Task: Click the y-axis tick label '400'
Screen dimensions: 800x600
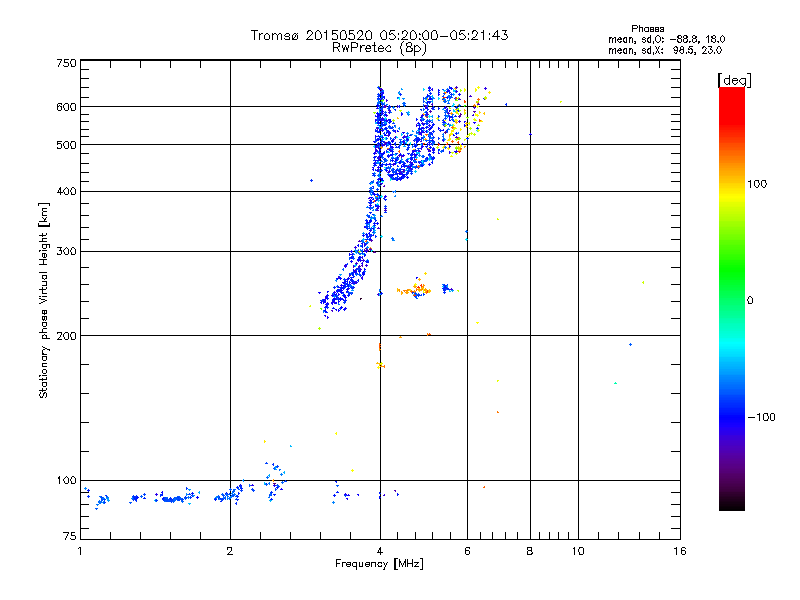Action: [66, 192]
